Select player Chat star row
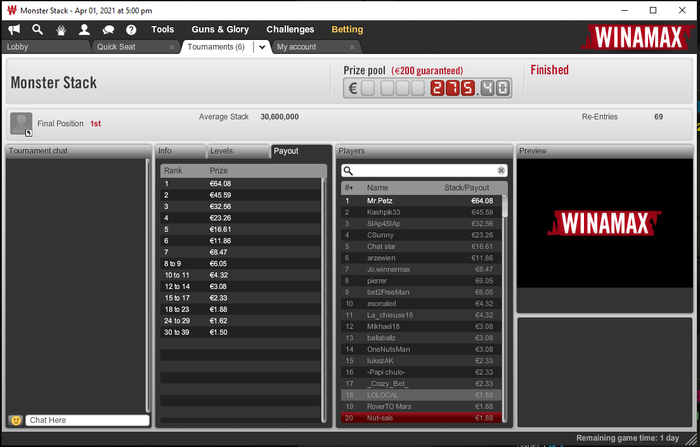The width and height of the screenshot is (700, 447). point(421,246)
